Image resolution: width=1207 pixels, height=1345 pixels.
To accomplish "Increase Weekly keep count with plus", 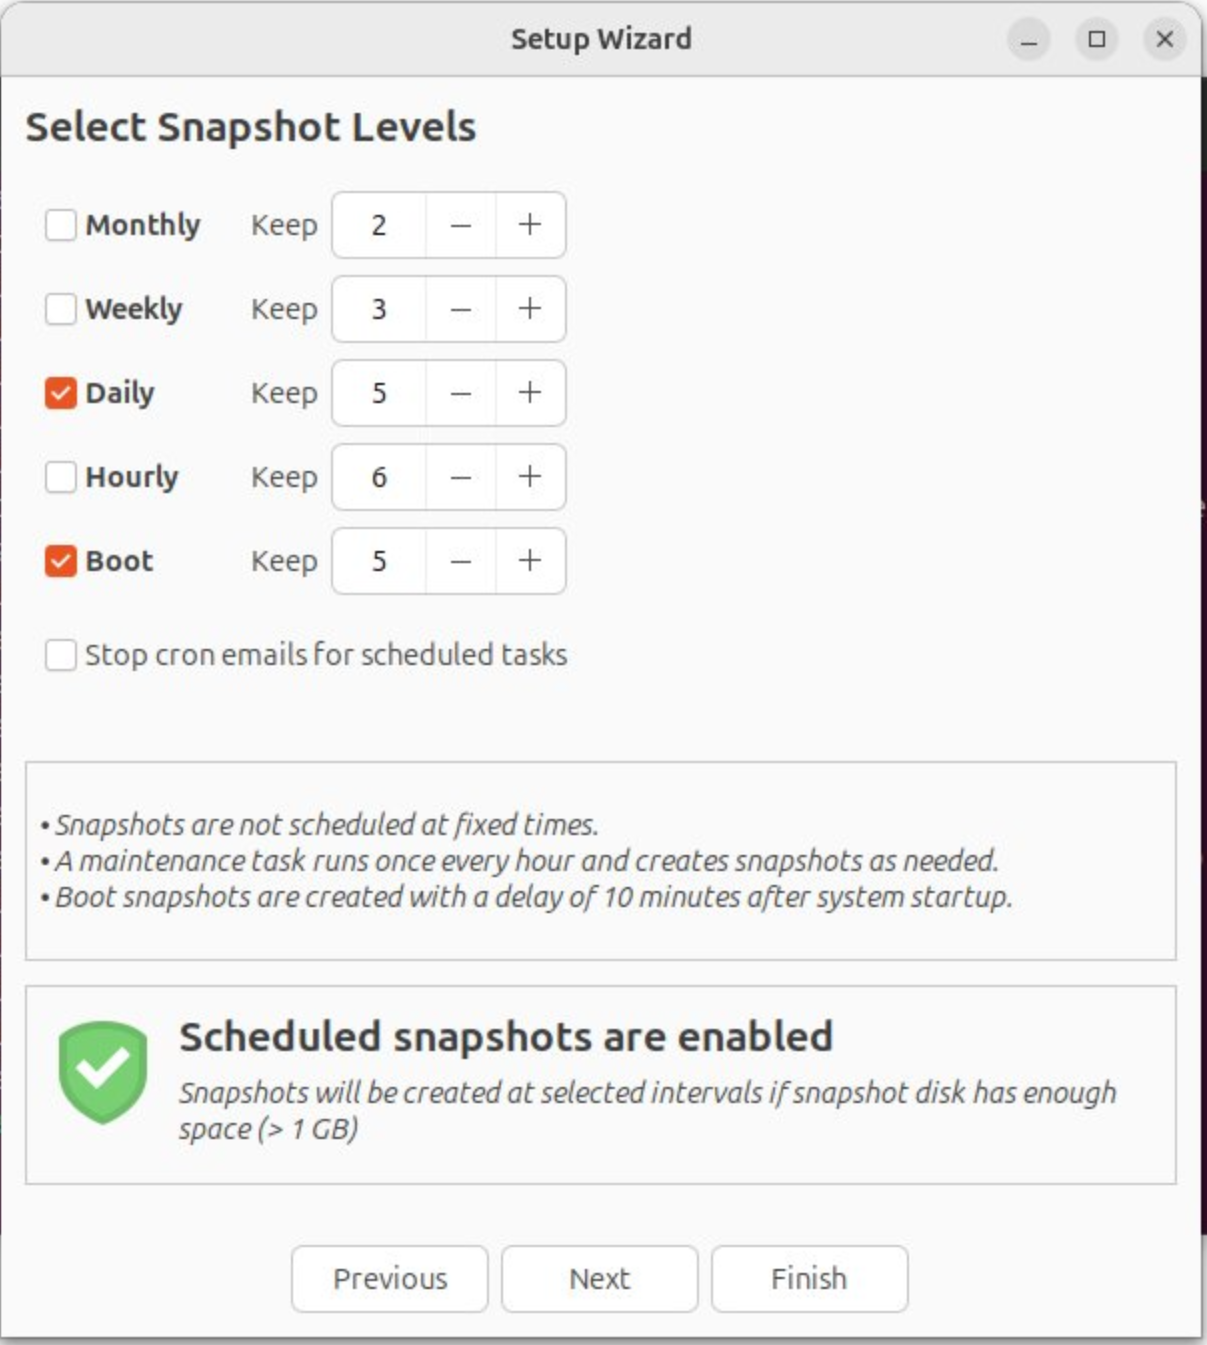I will (x=530, y=309).
